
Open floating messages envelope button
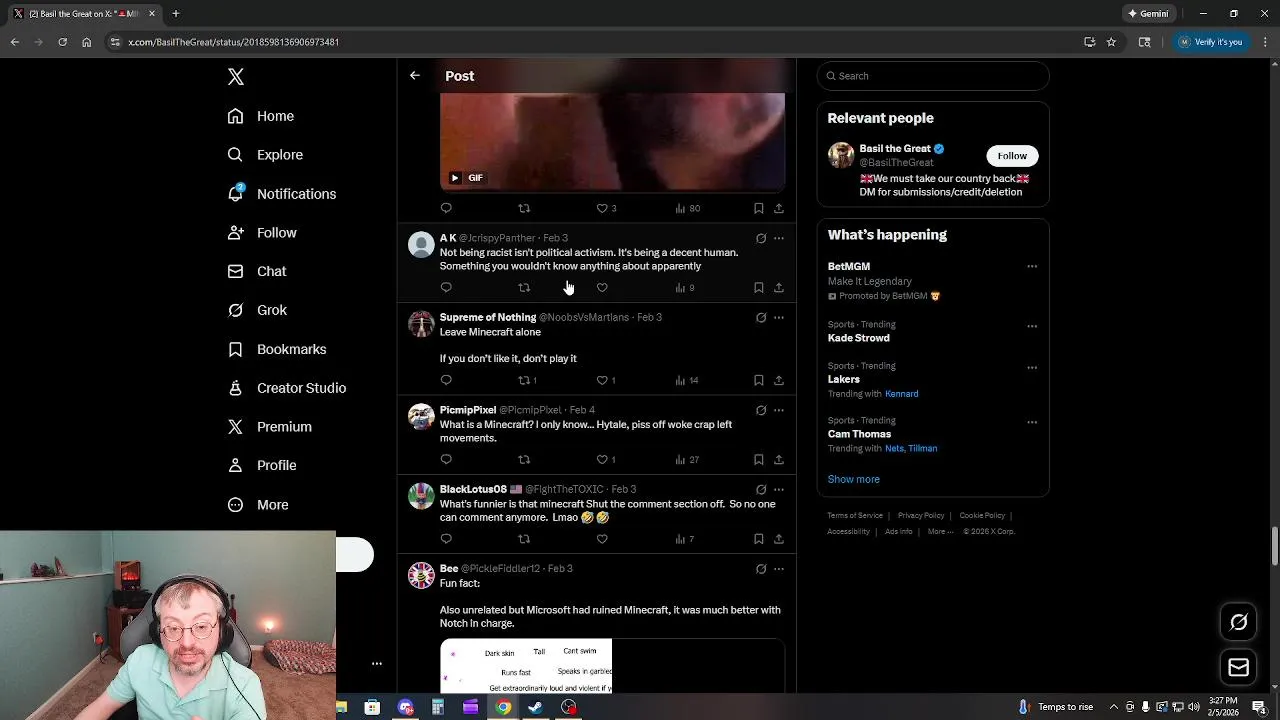(x=1238, y=668)
